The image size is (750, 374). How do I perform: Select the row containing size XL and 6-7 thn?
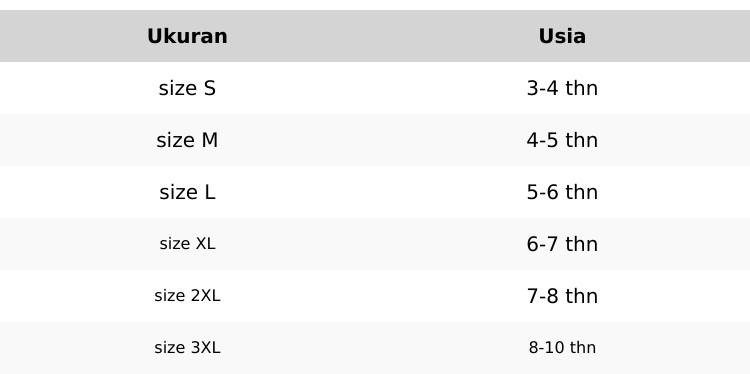click(x=375, y=244)
